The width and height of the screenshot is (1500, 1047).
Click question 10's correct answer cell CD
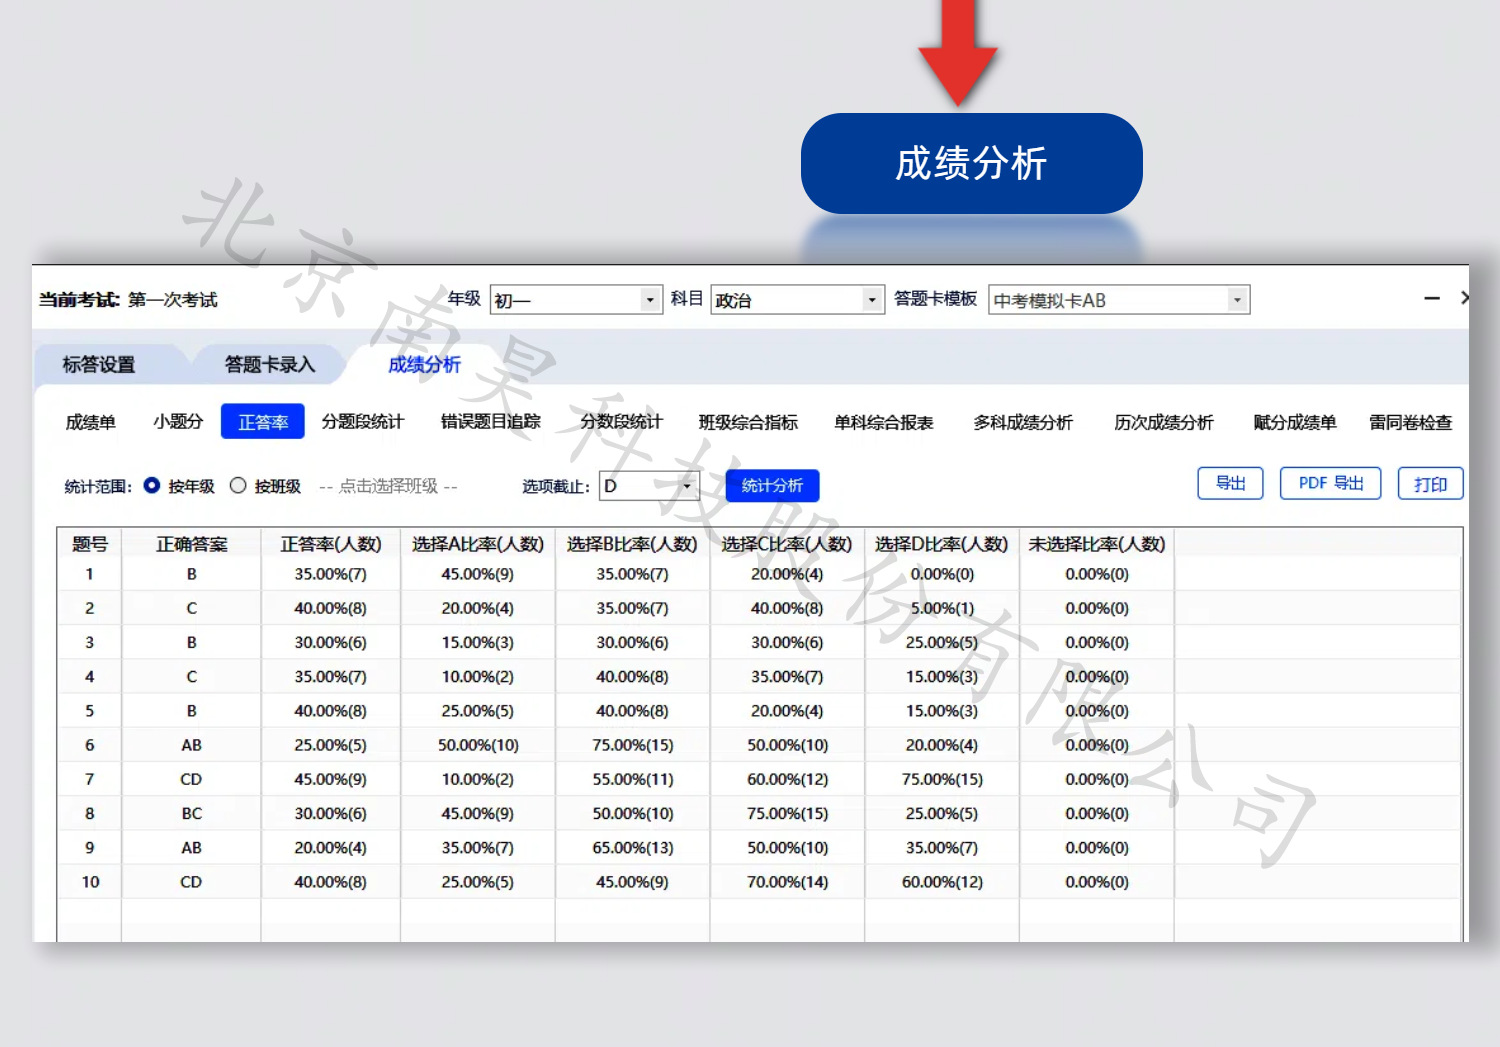click(x=191, y=882)
